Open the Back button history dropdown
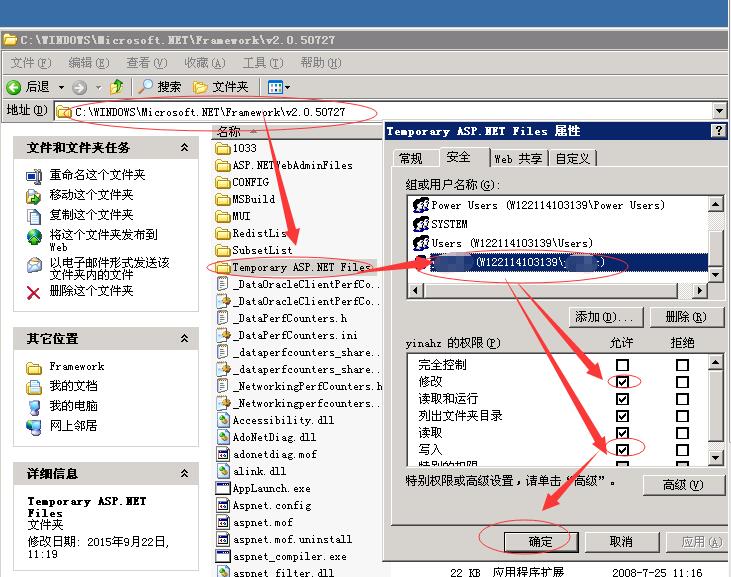 coord(62,87)
